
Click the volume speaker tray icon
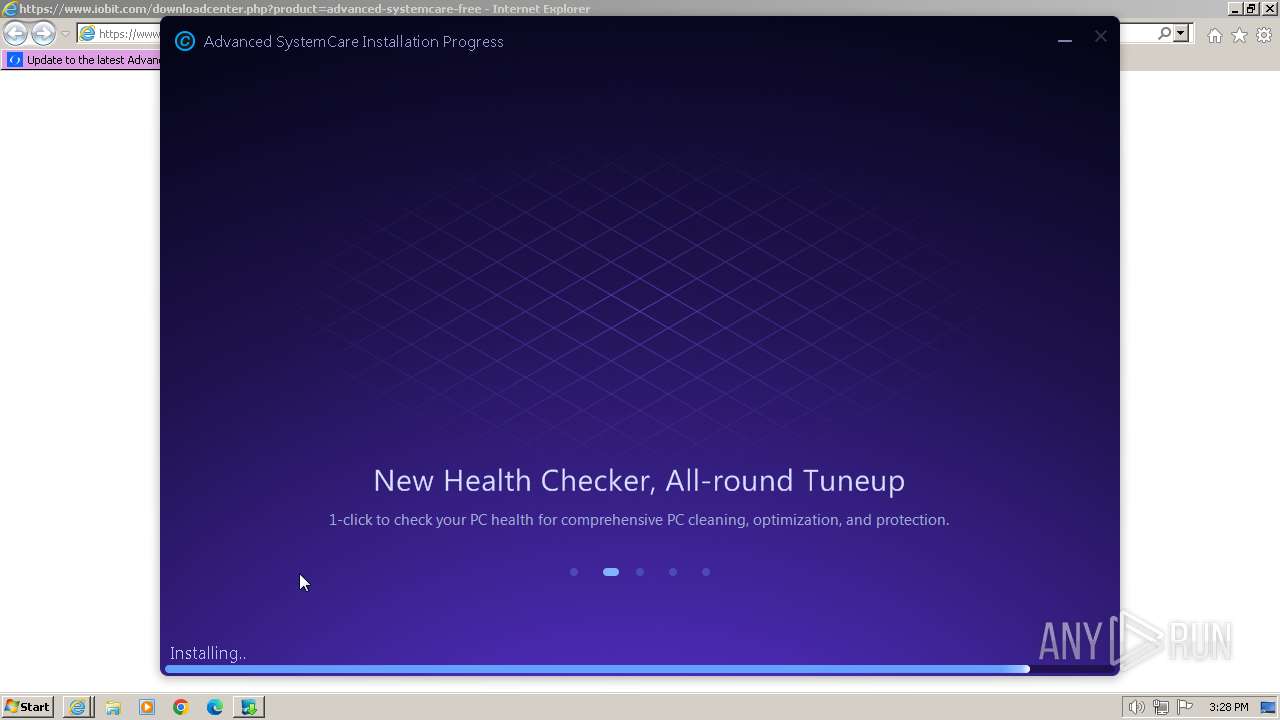(x=1137, y=707)
